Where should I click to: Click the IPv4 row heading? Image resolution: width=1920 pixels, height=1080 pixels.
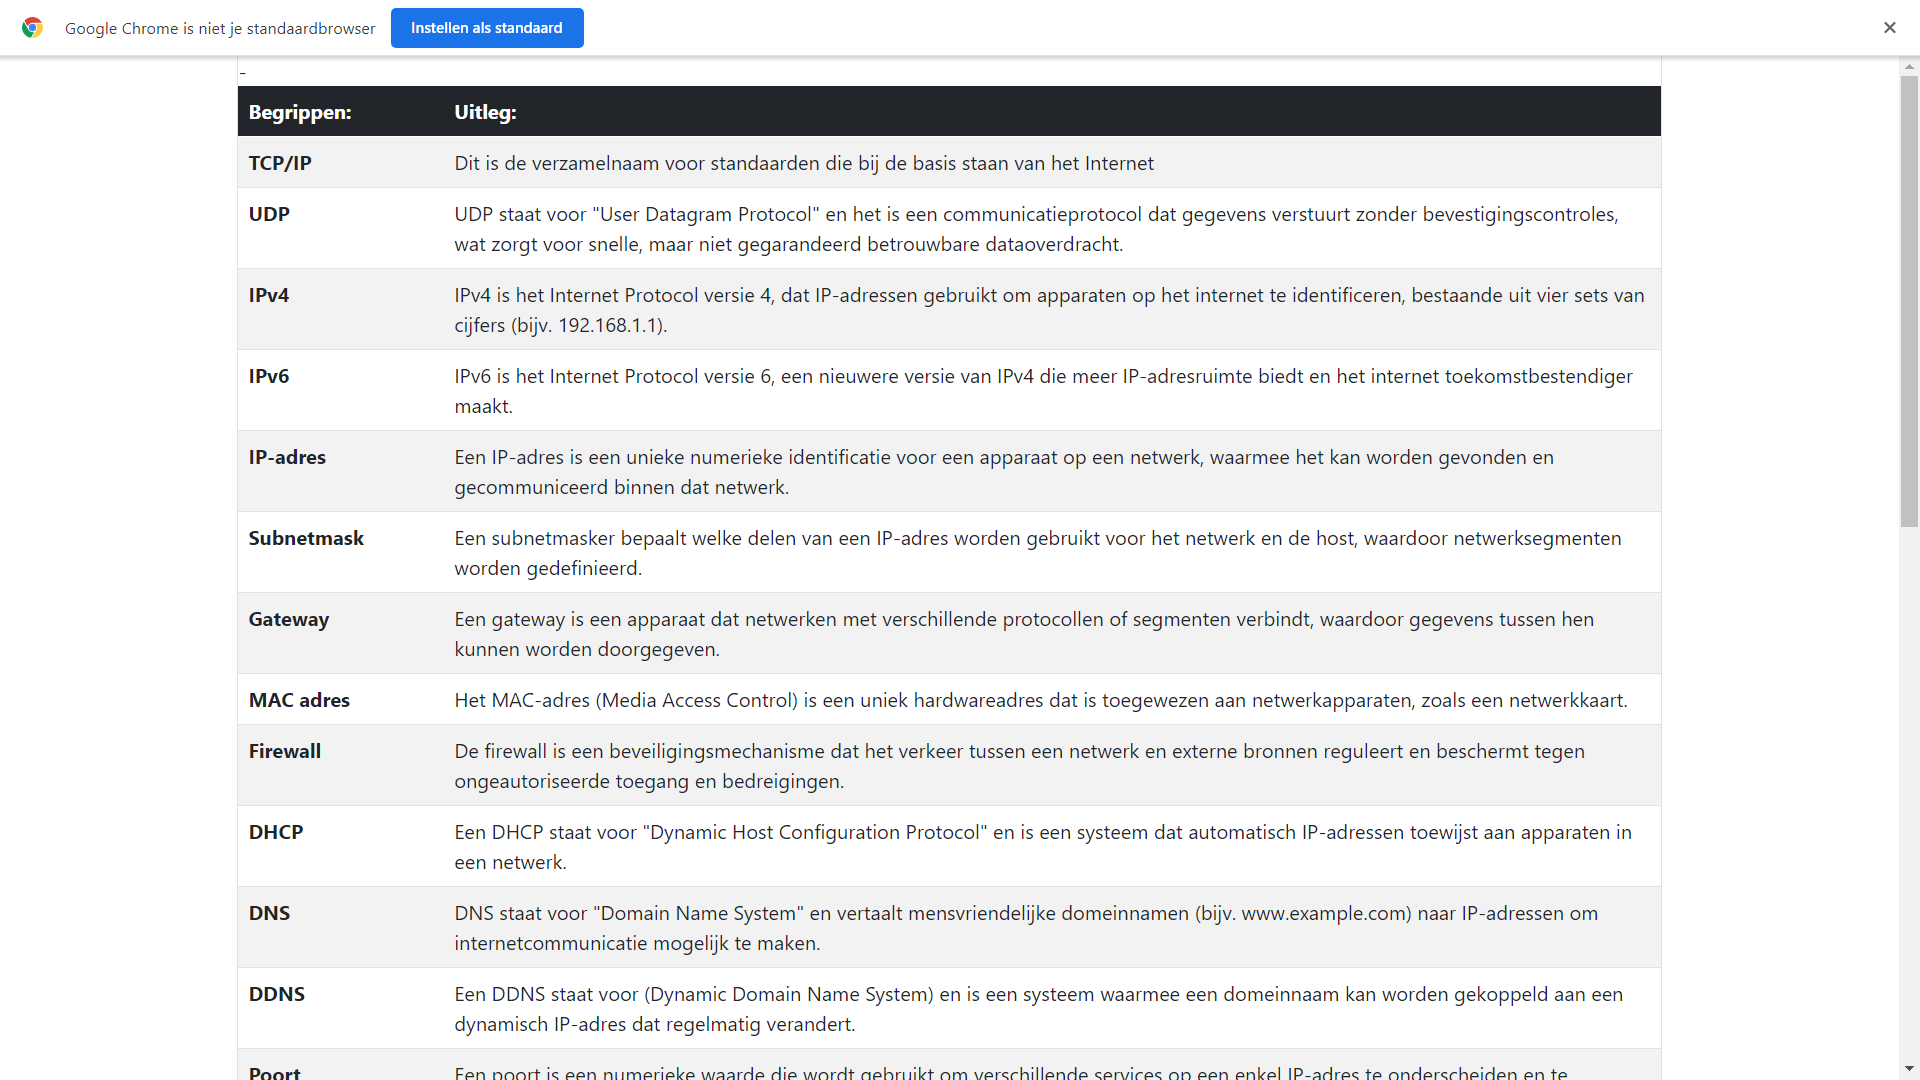click(269, 295)
